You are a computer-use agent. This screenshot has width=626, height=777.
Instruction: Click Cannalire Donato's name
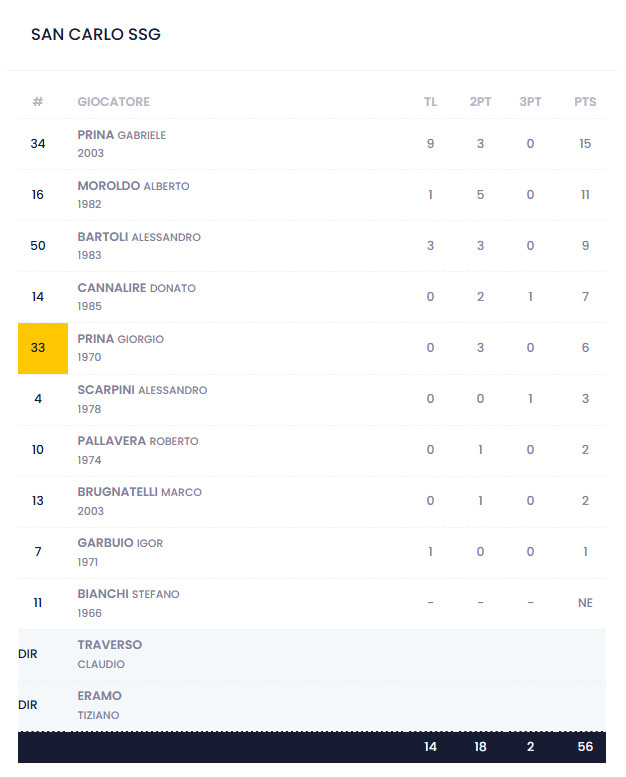coord(136,288)
